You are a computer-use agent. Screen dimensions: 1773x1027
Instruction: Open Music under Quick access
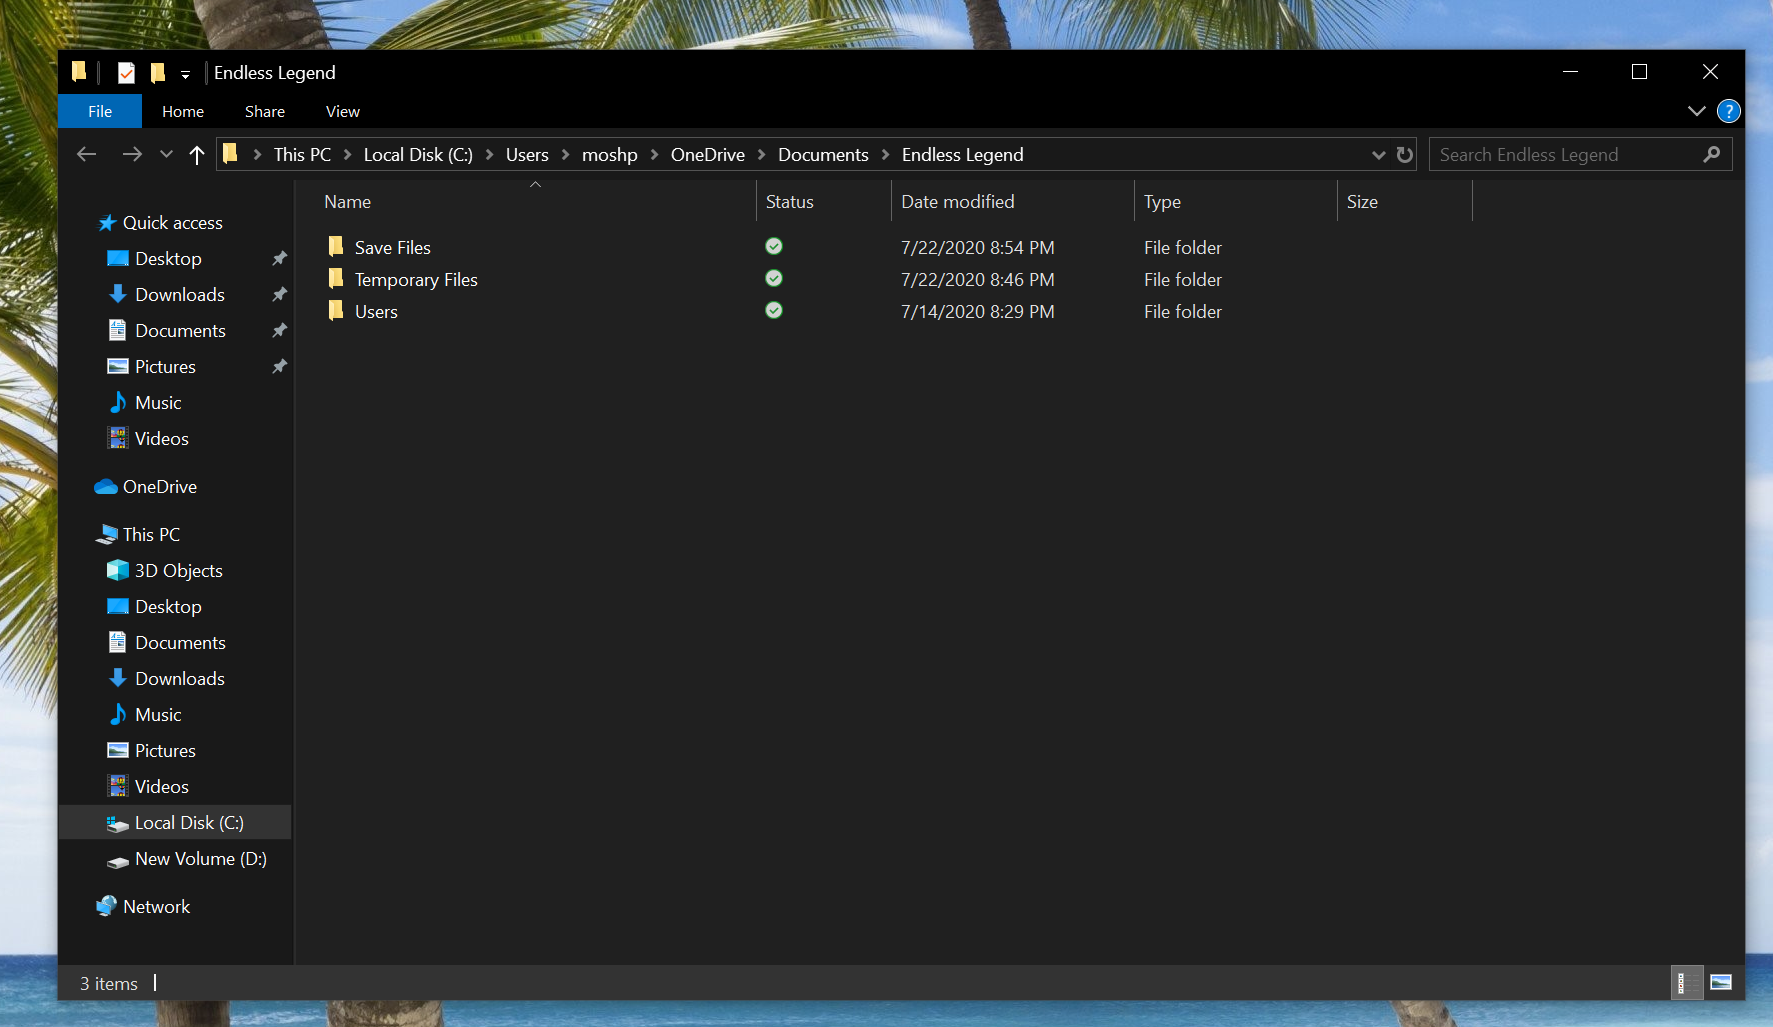point(158,402)
